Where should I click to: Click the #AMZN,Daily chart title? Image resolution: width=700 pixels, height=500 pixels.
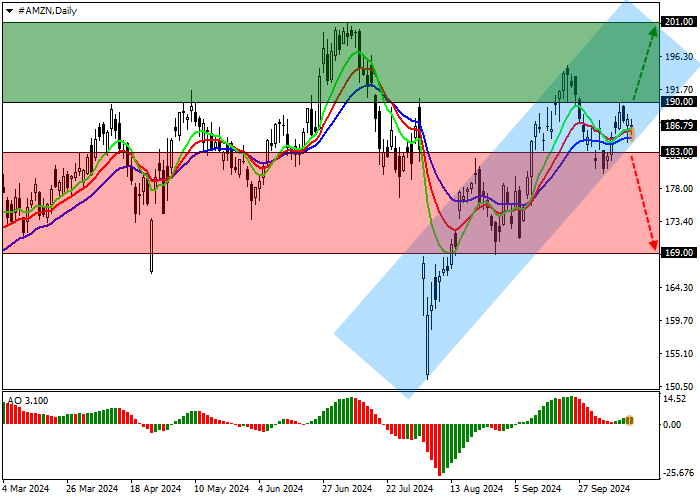[x=47, y=11]
